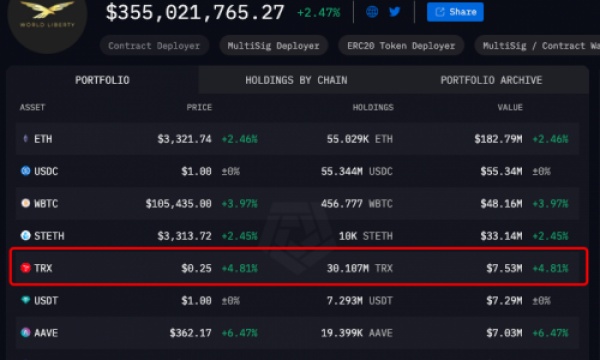The height and width of the screenshot is (360, 600).
Task: Click the ETH coin icon
Action: pyautogui.click(x=26, y=138)
